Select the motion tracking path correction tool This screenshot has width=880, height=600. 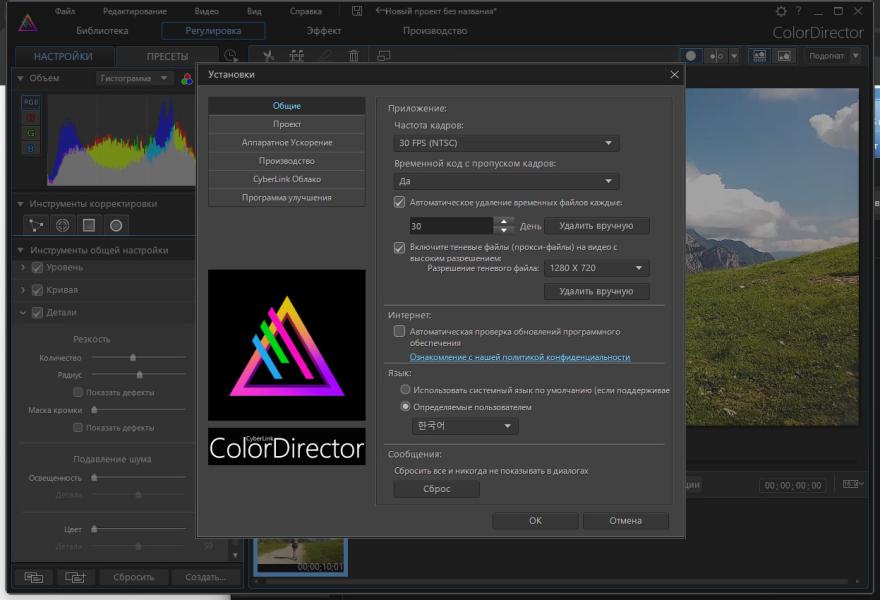click(x=36, y=225)
